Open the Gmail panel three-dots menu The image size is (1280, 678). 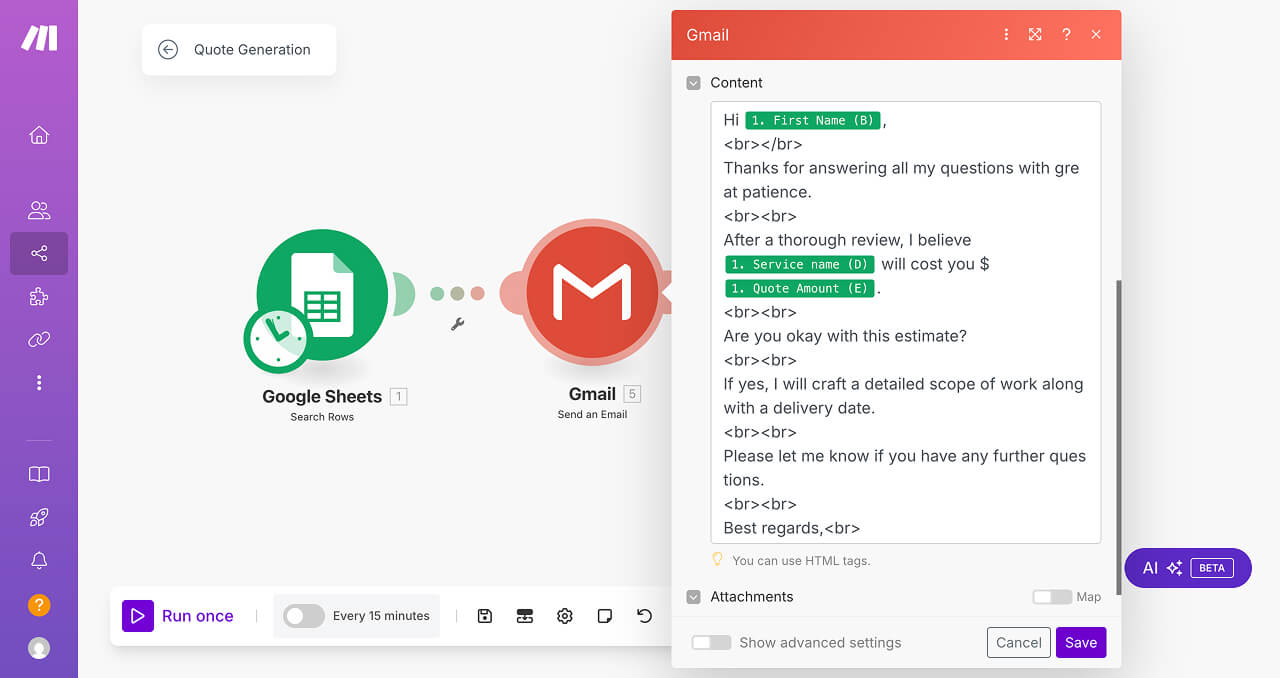point(1006,34)
